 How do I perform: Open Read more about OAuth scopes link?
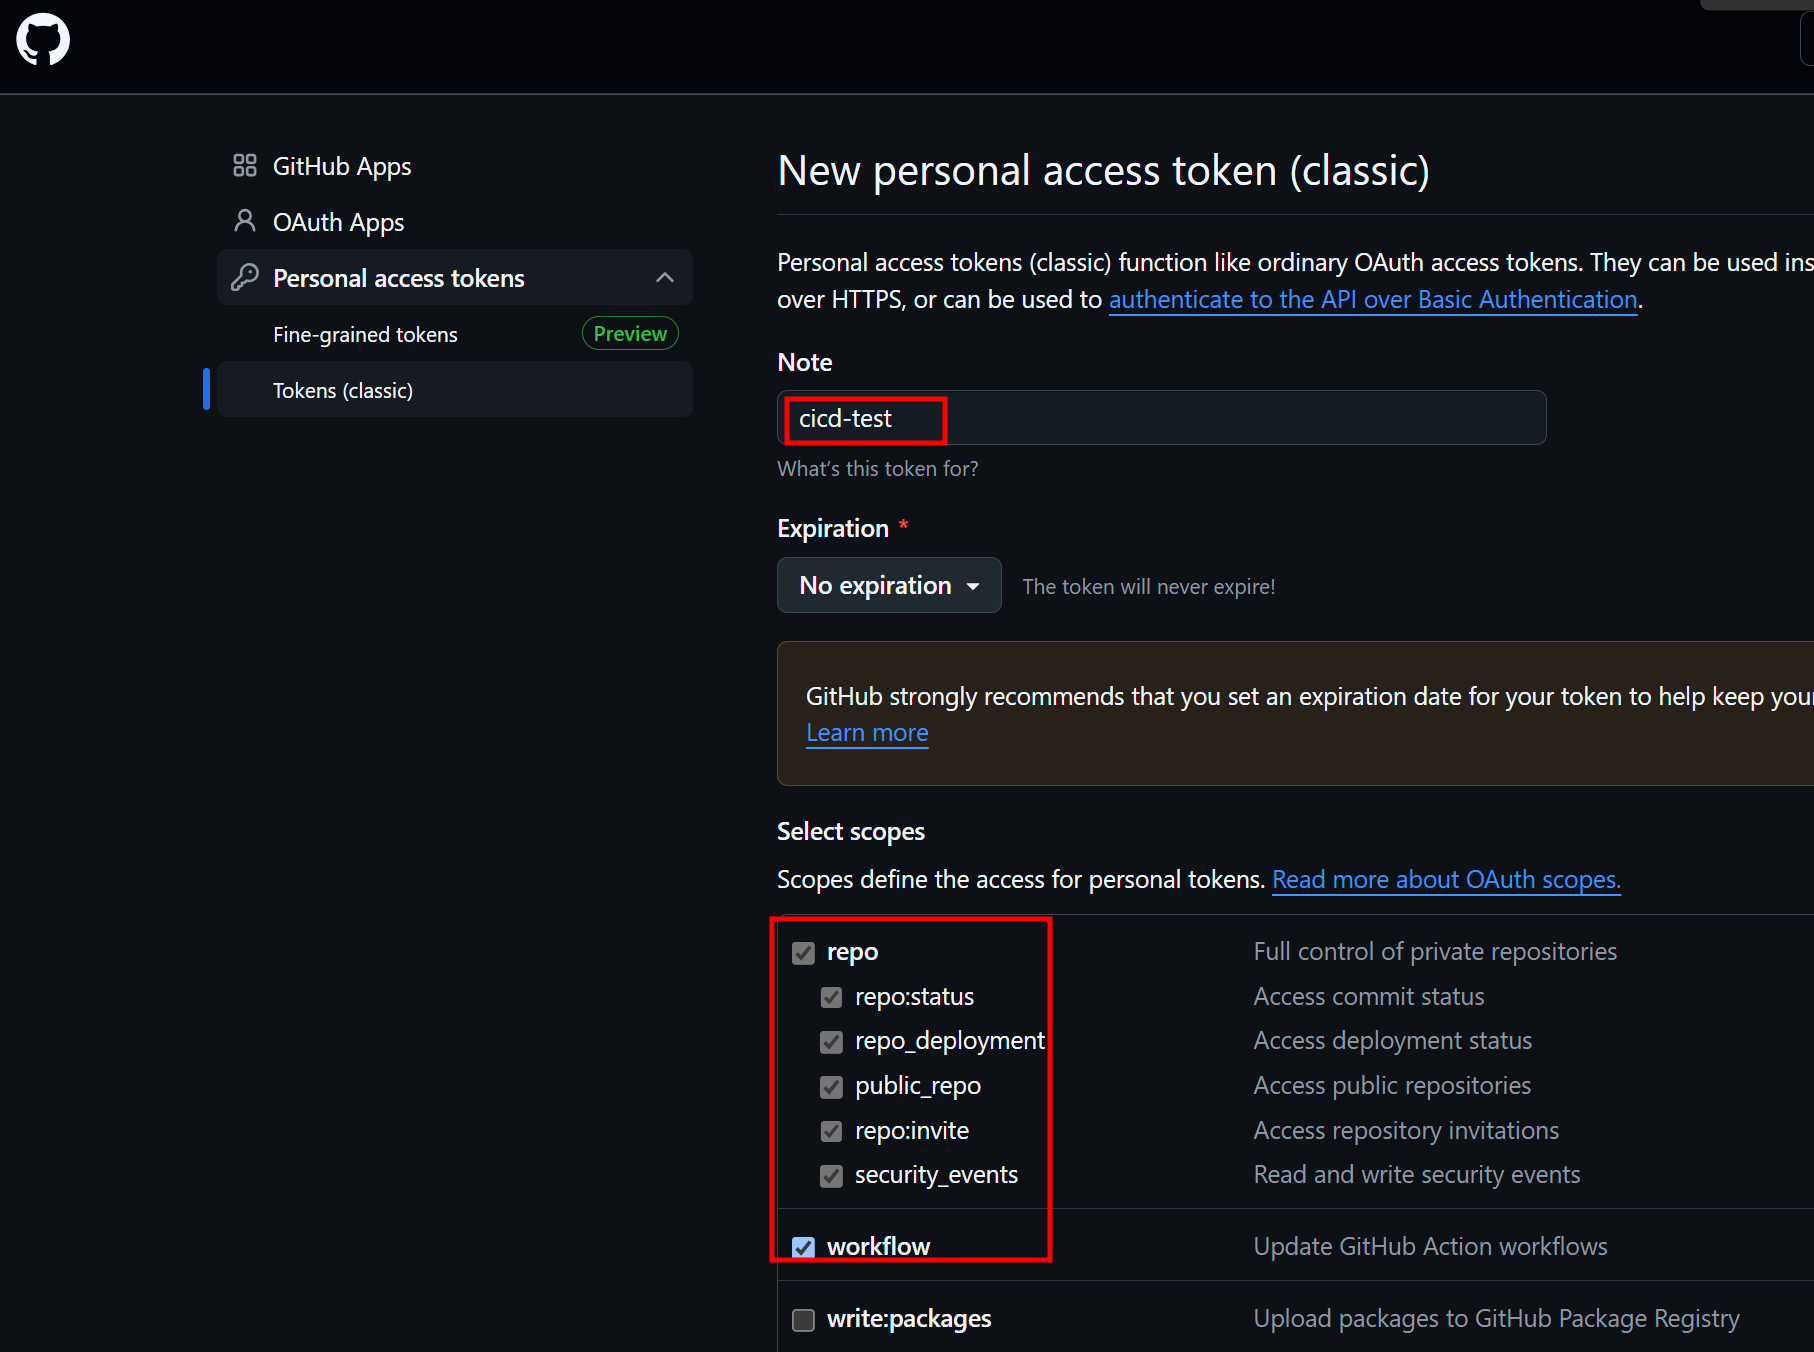pos(1446,879)
